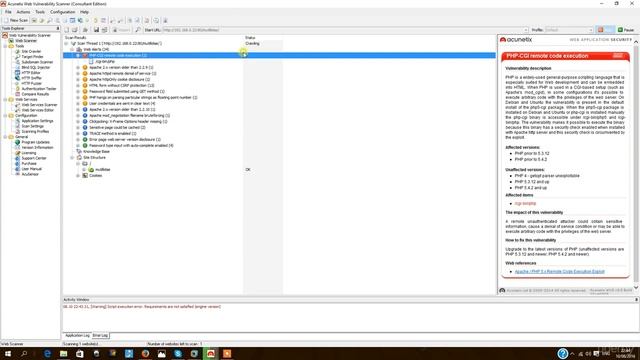Select the TRACE method is enabled alert
Image resolution: width=640 pixels, height=360 pixels.
click(113, 133)
